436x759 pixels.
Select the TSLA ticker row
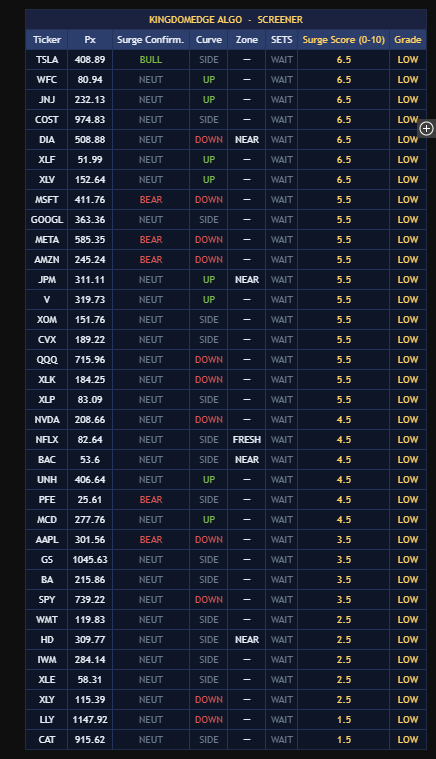226,60
